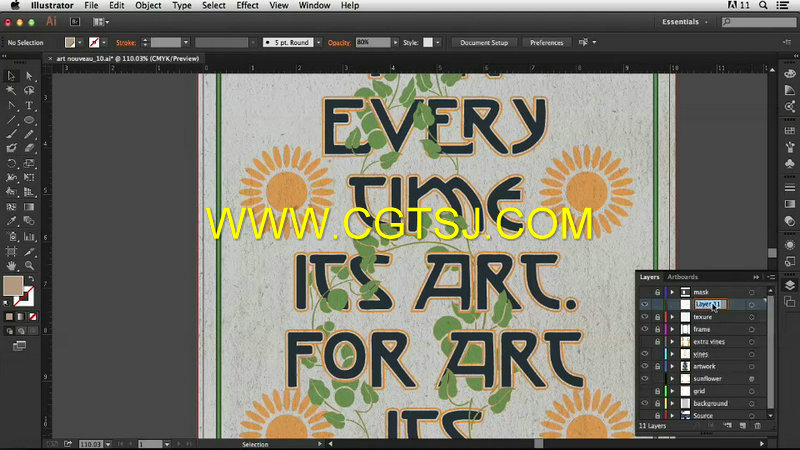This screenshot has width=800, height=450.
Task: Select the Hand tool
Action: pyautogui.click(x=11, y=266)
